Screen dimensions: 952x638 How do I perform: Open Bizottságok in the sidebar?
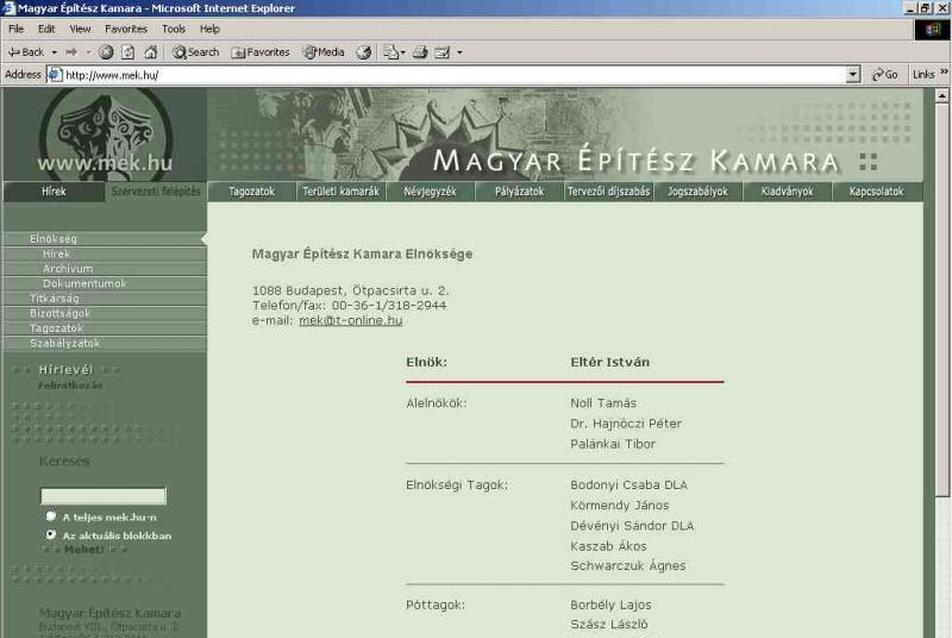[104, 313]
